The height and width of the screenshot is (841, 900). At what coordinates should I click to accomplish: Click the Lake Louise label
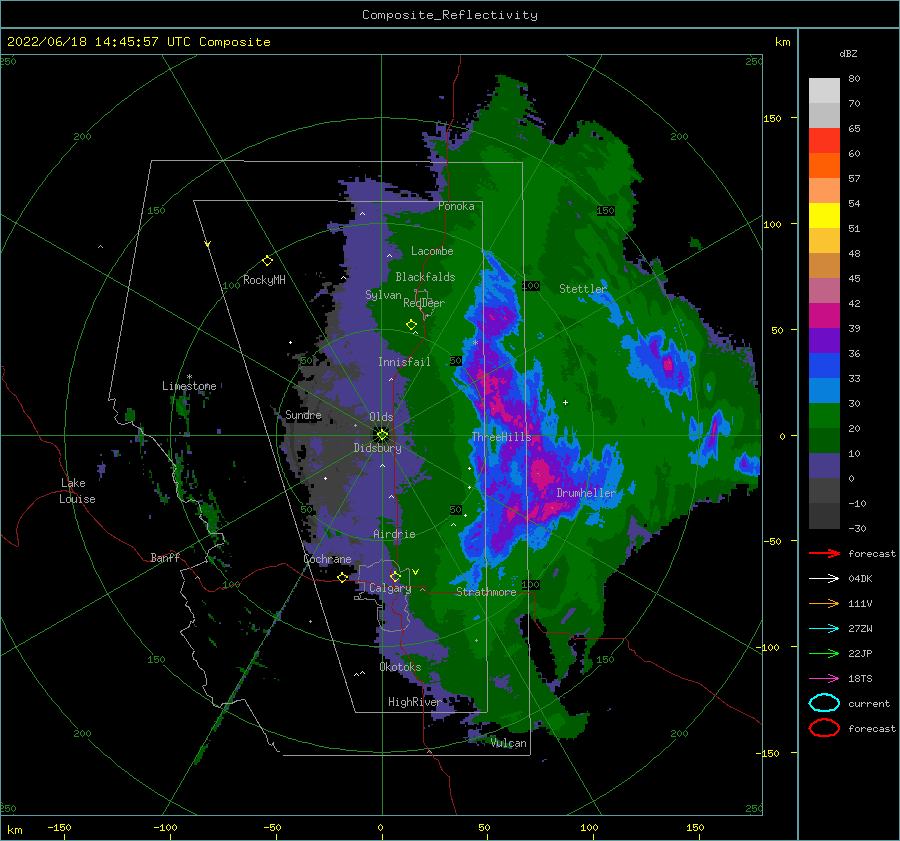coord(77,491)
